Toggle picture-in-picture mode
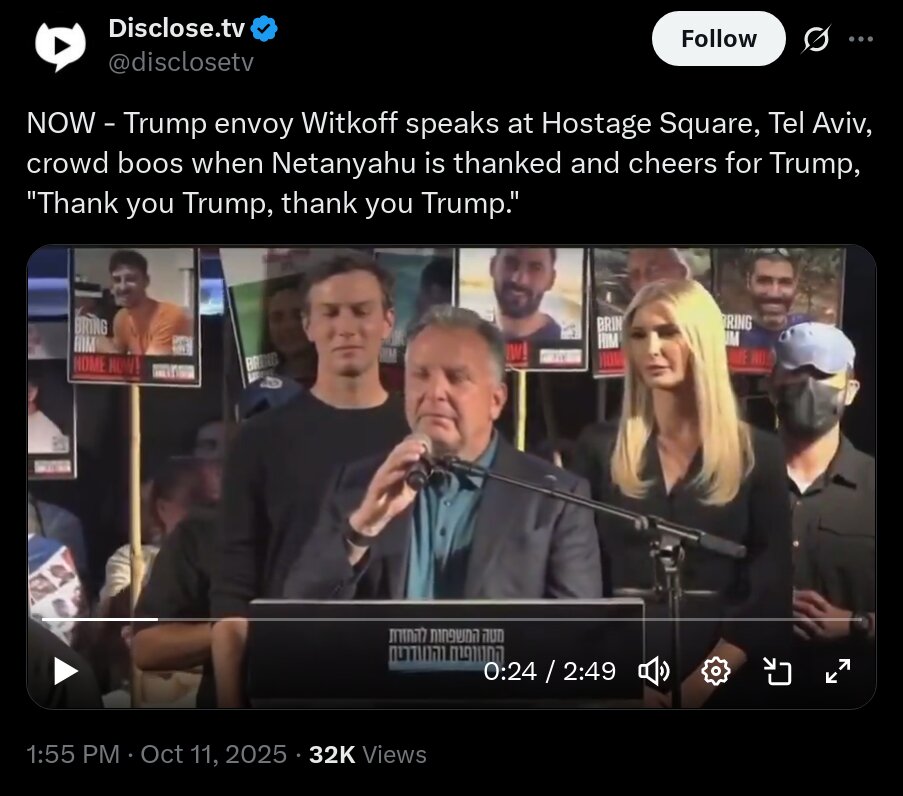The height and width of the screenshot is (796, 903). [777, 672]
